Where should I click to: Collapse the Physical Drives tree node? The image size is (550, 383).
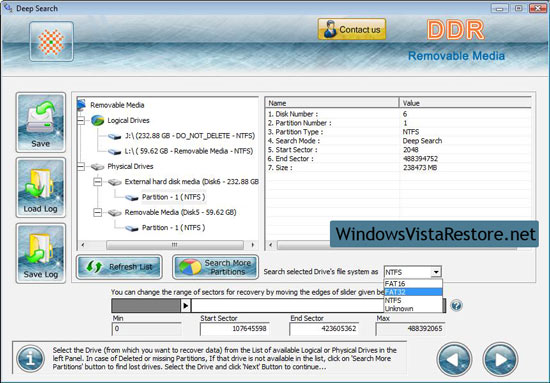(81, 166)
